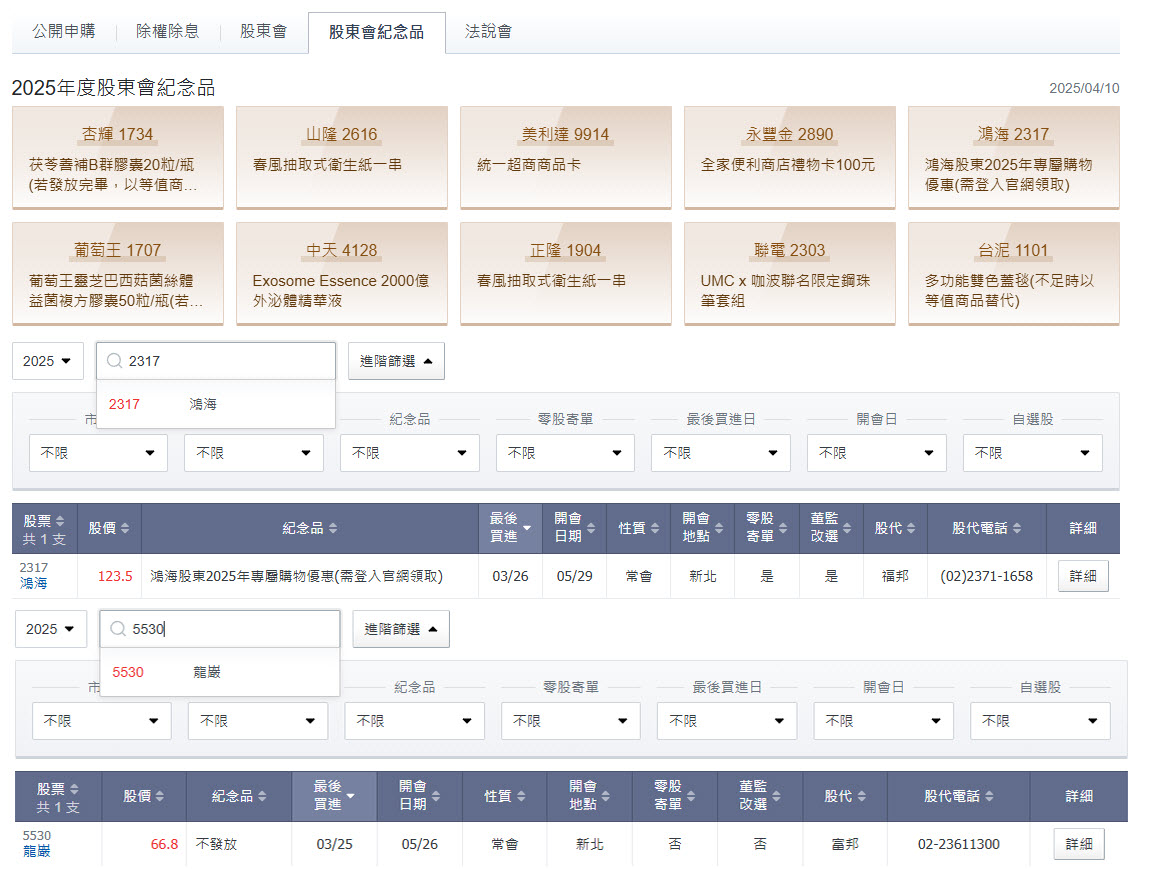Open the upper 2025 year dropdown
The width and height of the screenshot is (1163, 869).
point(48,361)
